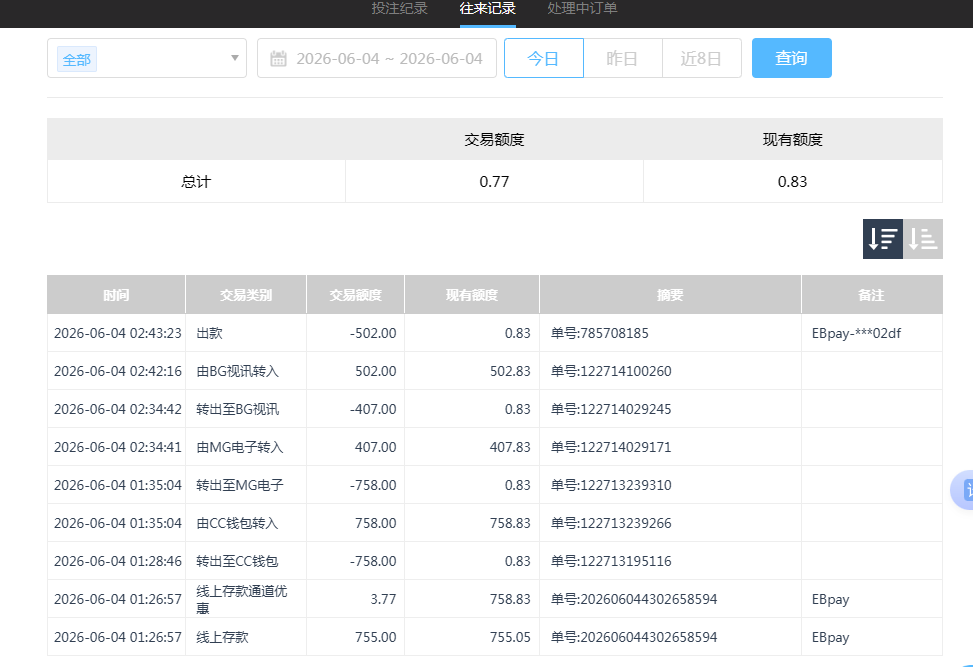The width and height of the screenshot is (973, 667).
Task: Open calendar icon in date range field
Action: click(279, 58)
